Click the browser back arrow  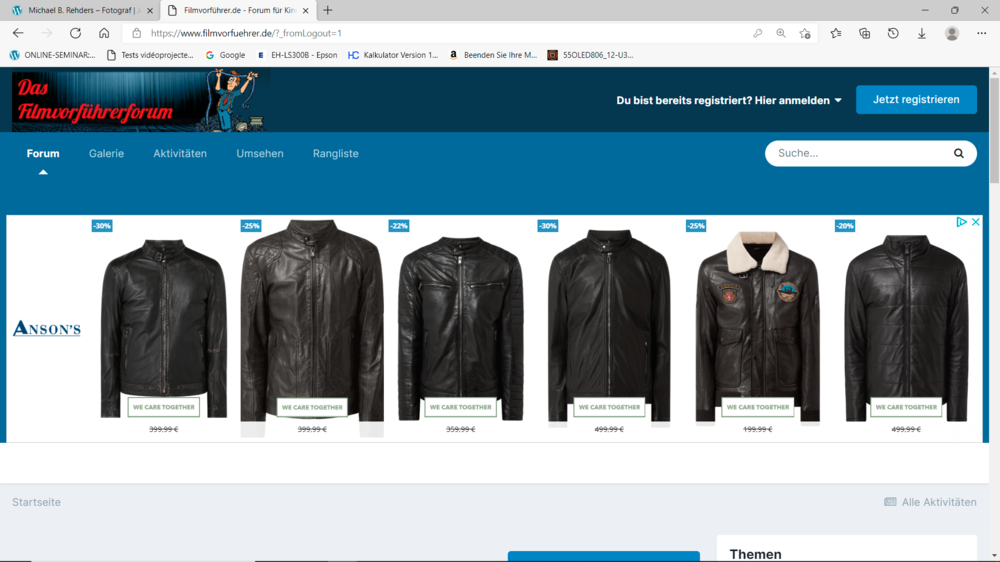(18, 33)
